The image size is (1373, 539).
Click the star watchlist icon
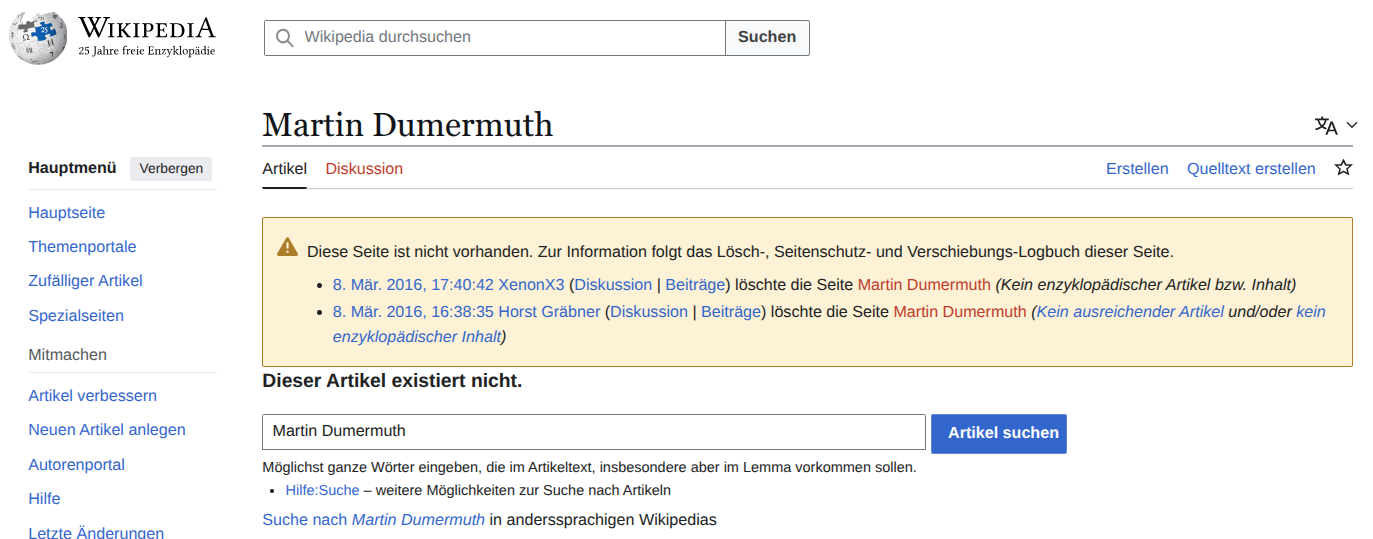pos(1343,168)
